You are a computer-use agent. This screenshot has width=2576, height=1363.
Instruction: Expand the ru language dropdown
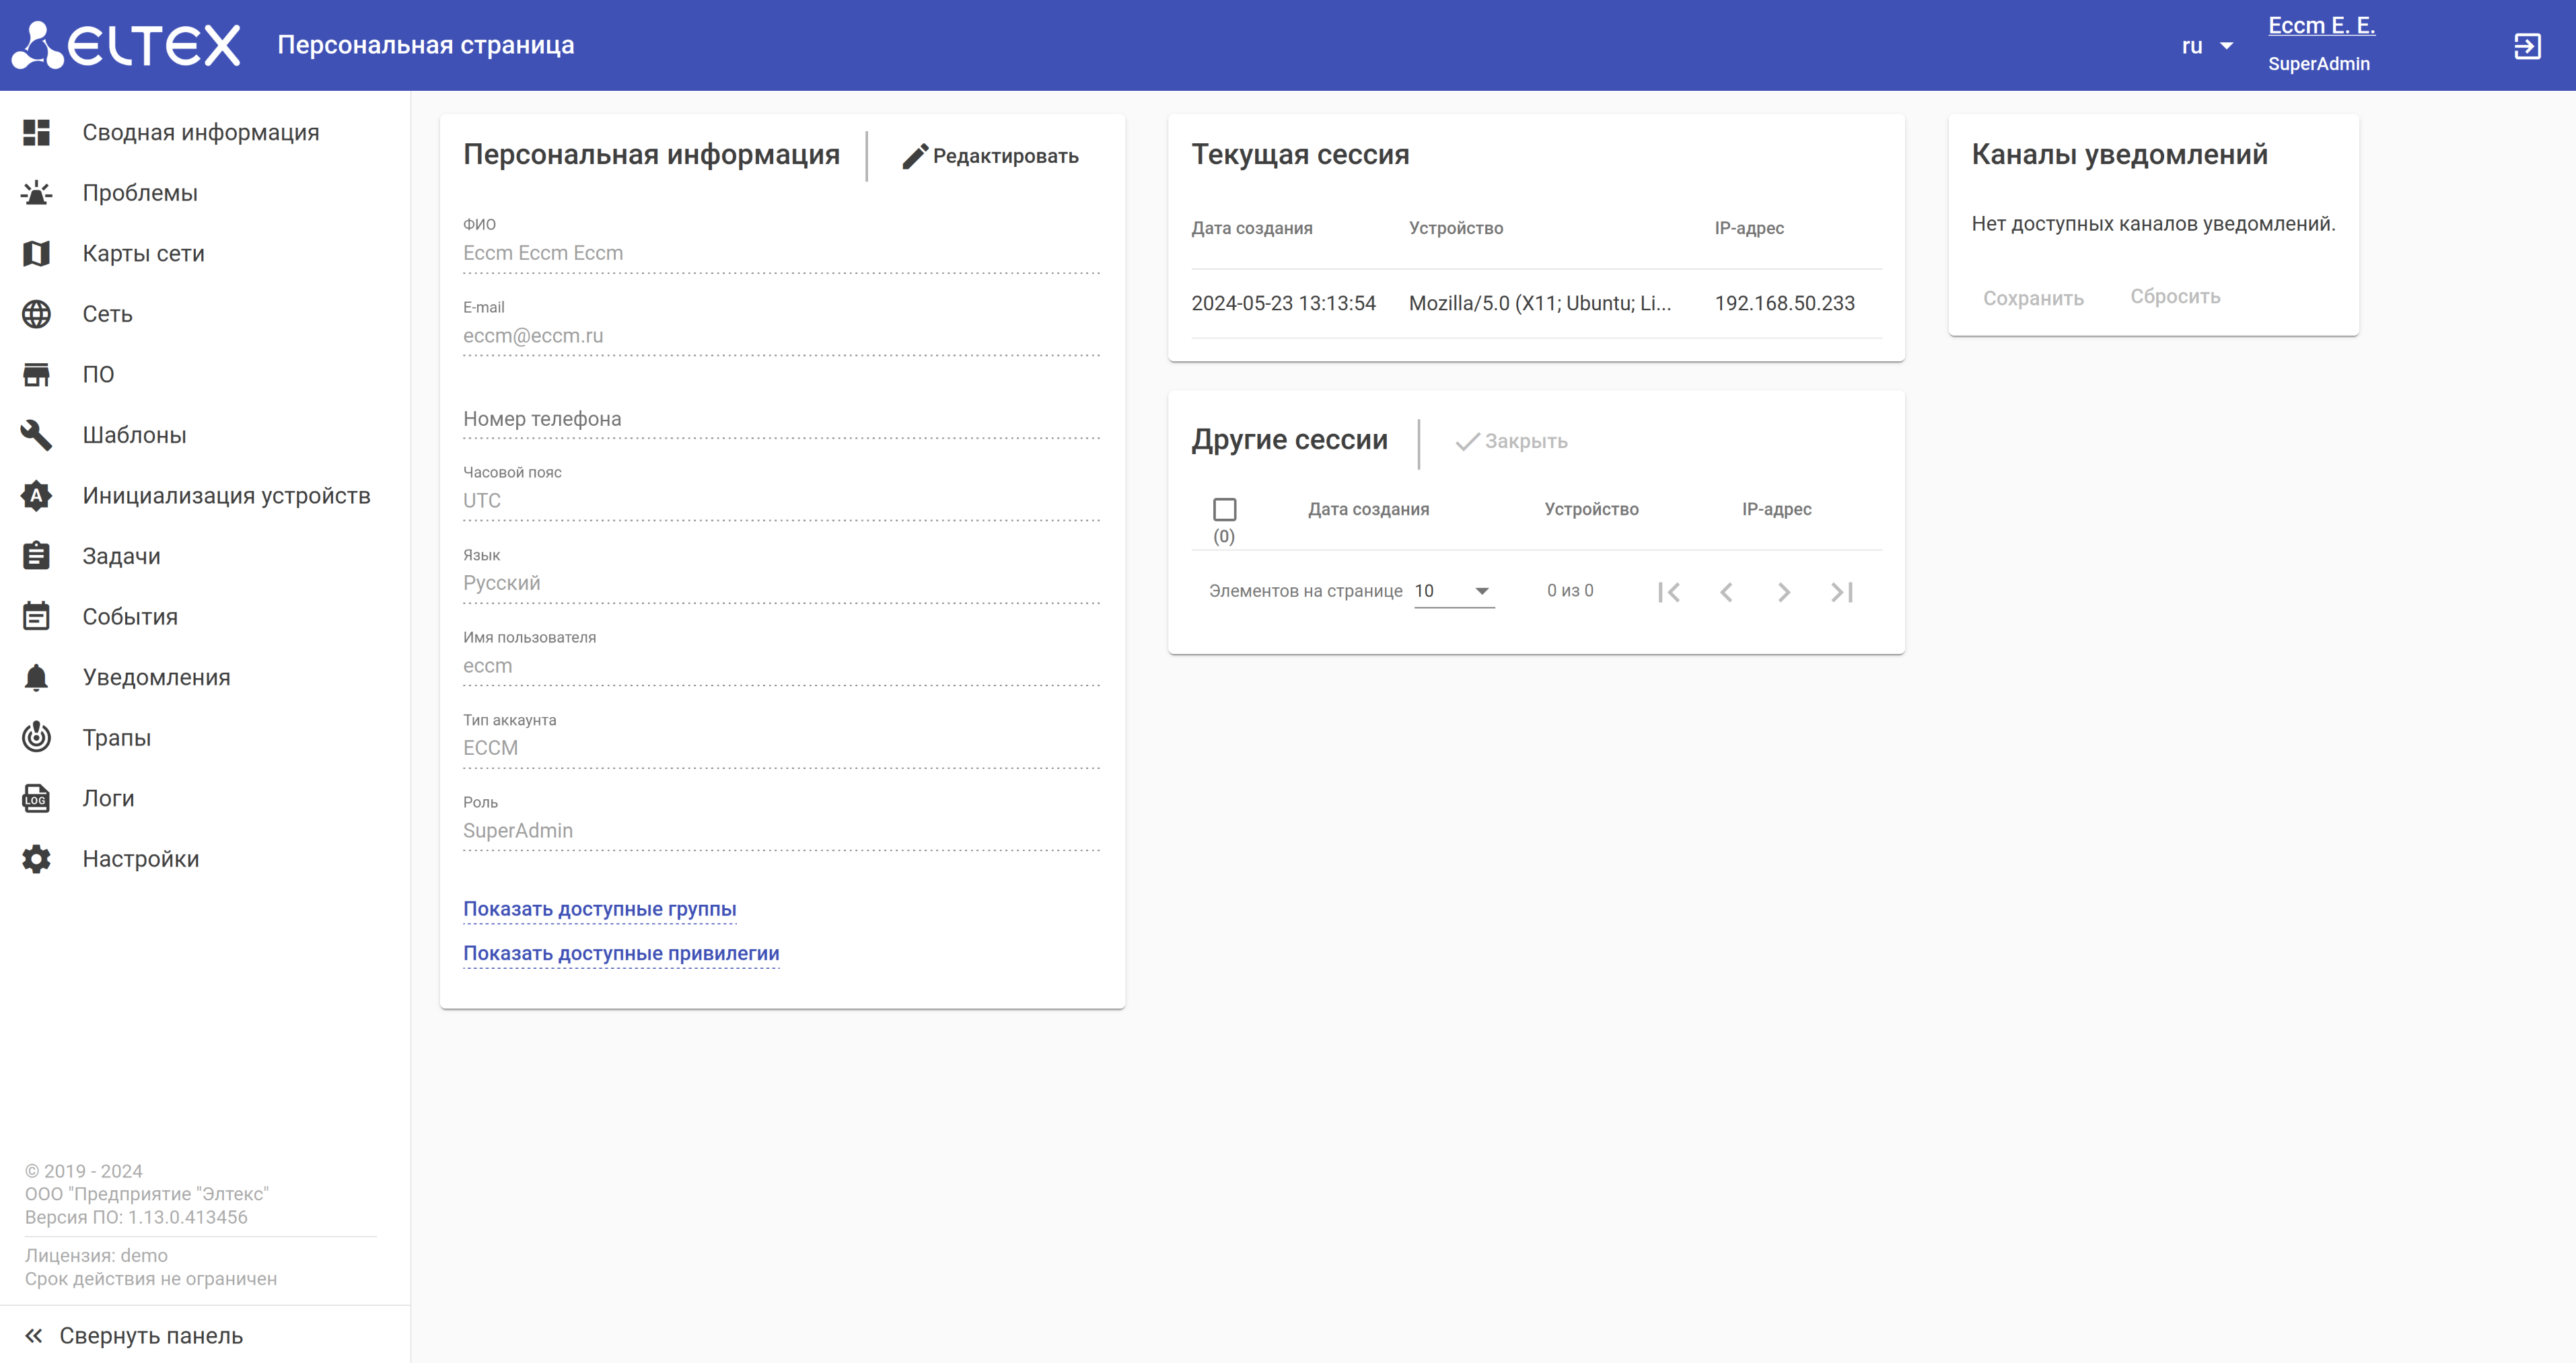click(2207, 46)
